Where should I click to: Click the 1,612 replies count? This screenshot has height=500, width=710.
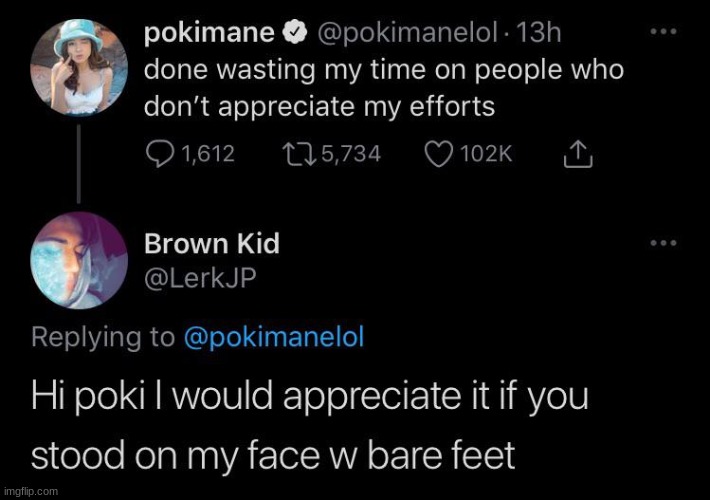[x=208, y=153]
